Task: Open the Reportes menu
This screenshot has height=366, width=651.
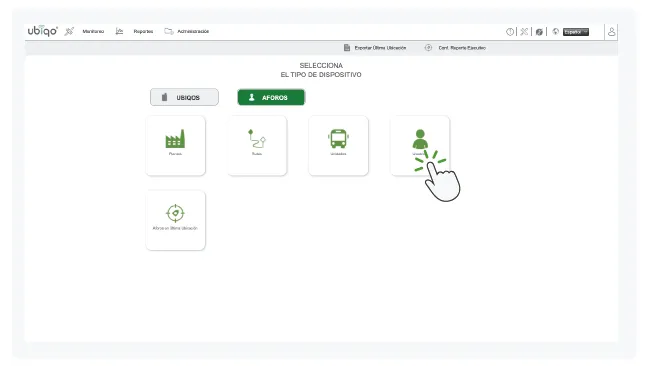Action: 143,32
